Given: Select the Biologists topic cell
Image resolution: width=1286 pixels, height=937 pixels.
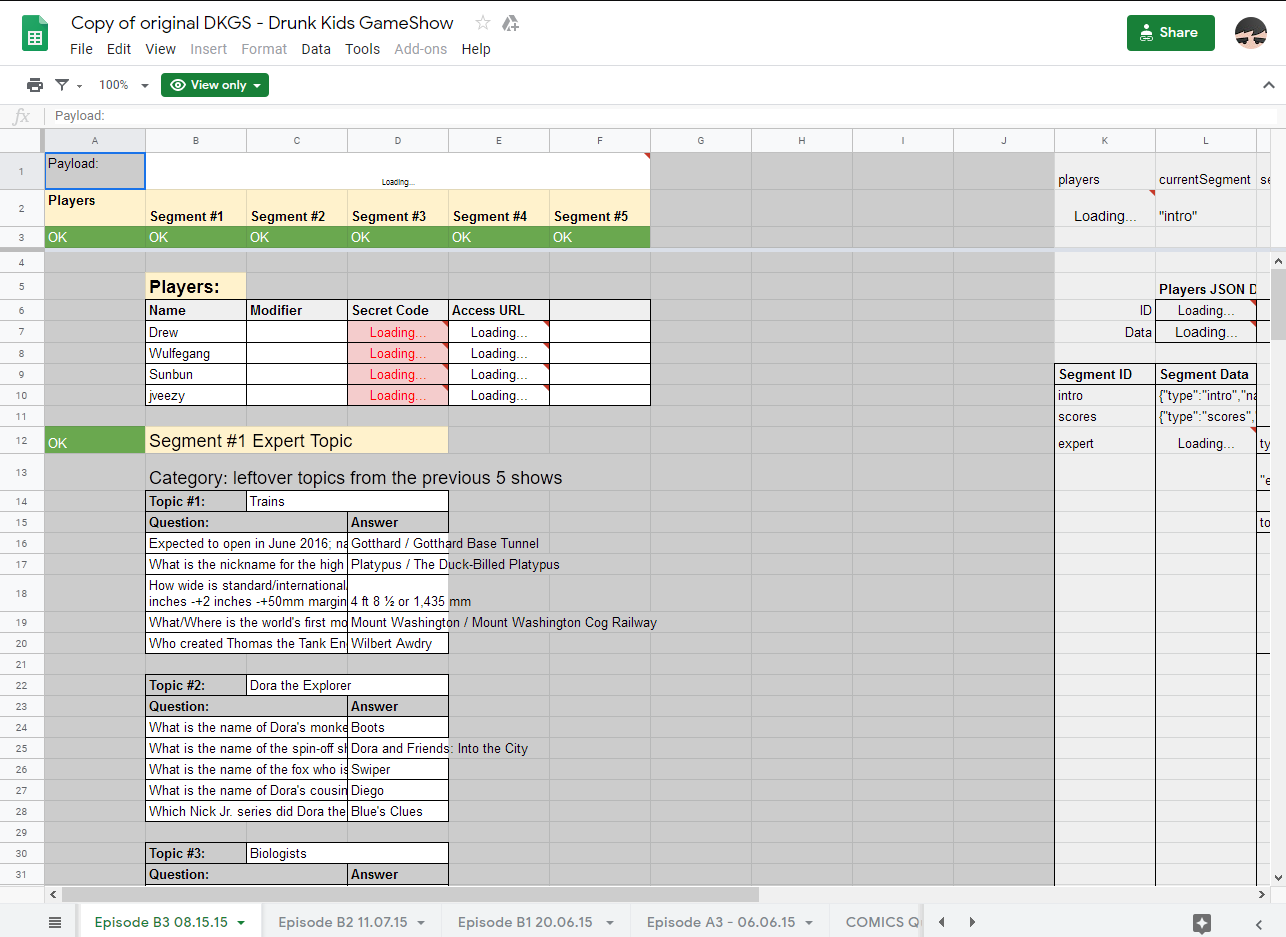Looking at the screenshot, I should 347,853.
